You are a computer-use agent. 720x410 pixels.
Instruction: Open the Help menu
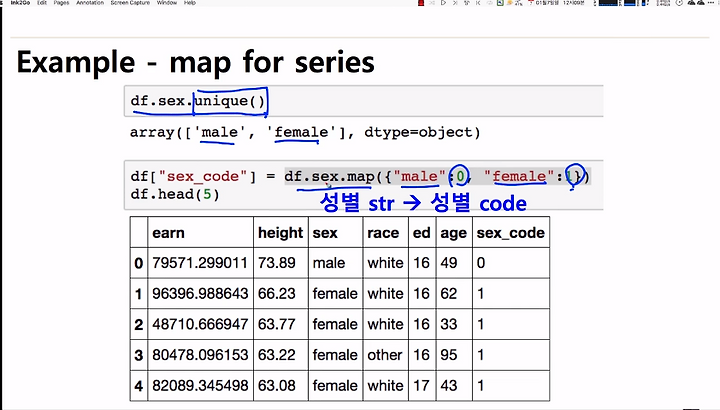coord(190,3)
